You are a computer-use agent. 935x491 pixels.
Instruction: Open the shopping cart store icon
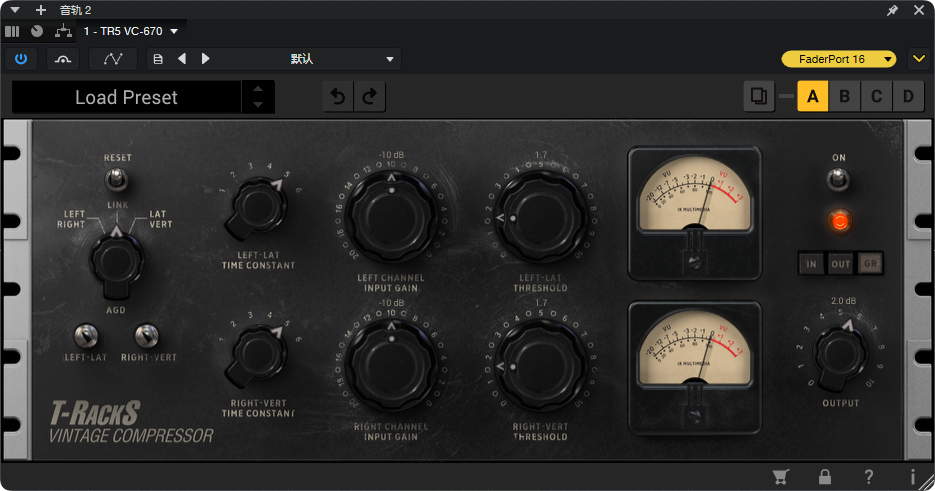tap(781, 477)
